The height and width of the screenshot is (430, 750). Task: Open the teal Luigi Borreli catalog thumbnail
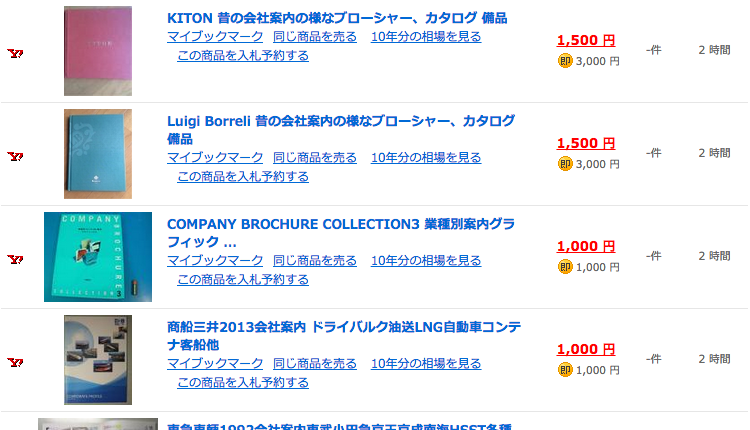tap(98, 154)
